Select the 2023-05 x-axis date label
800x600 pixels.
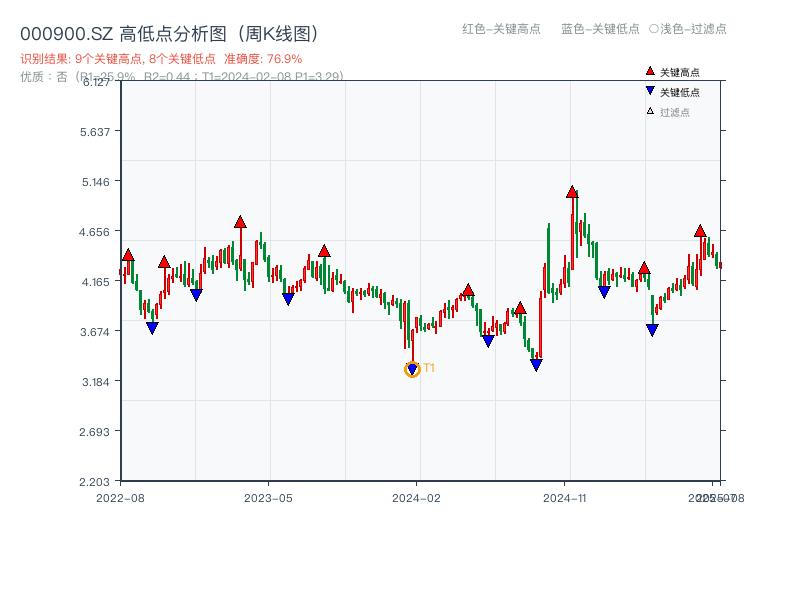click(x=268, y=497)
